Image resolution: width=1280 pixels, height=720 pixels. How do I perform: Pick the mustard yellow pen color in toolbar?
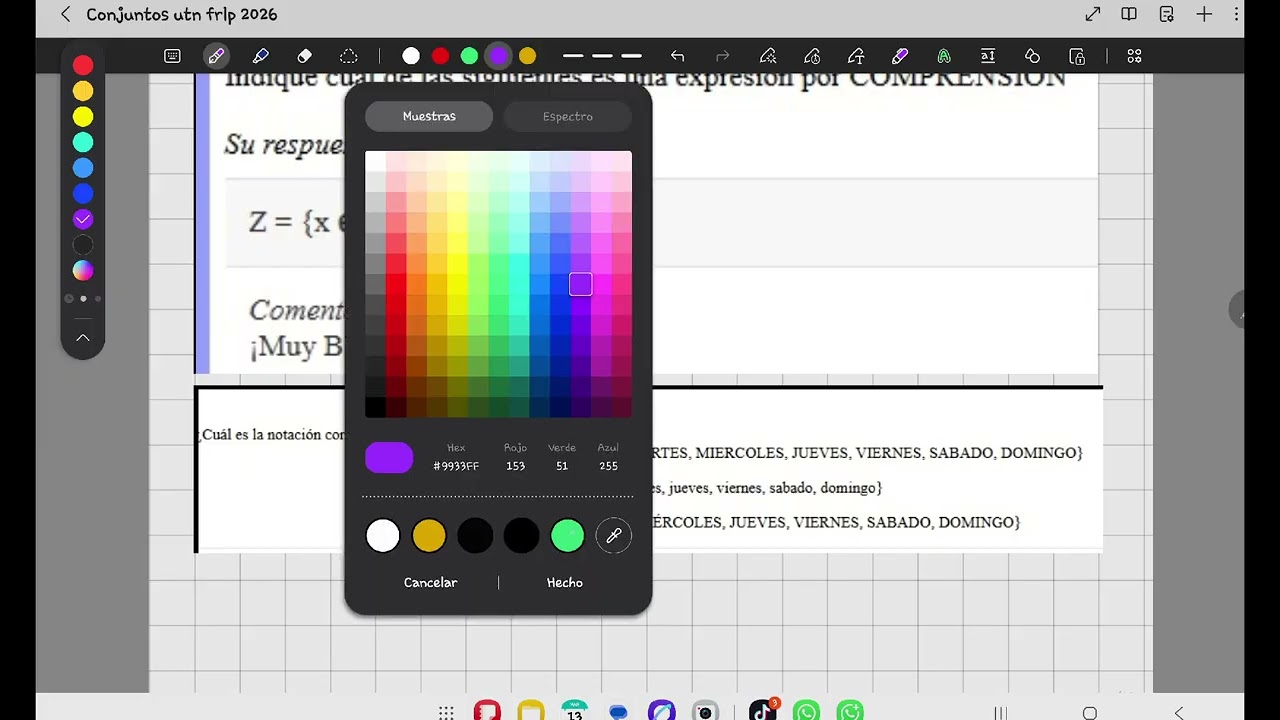pos(527,56)
